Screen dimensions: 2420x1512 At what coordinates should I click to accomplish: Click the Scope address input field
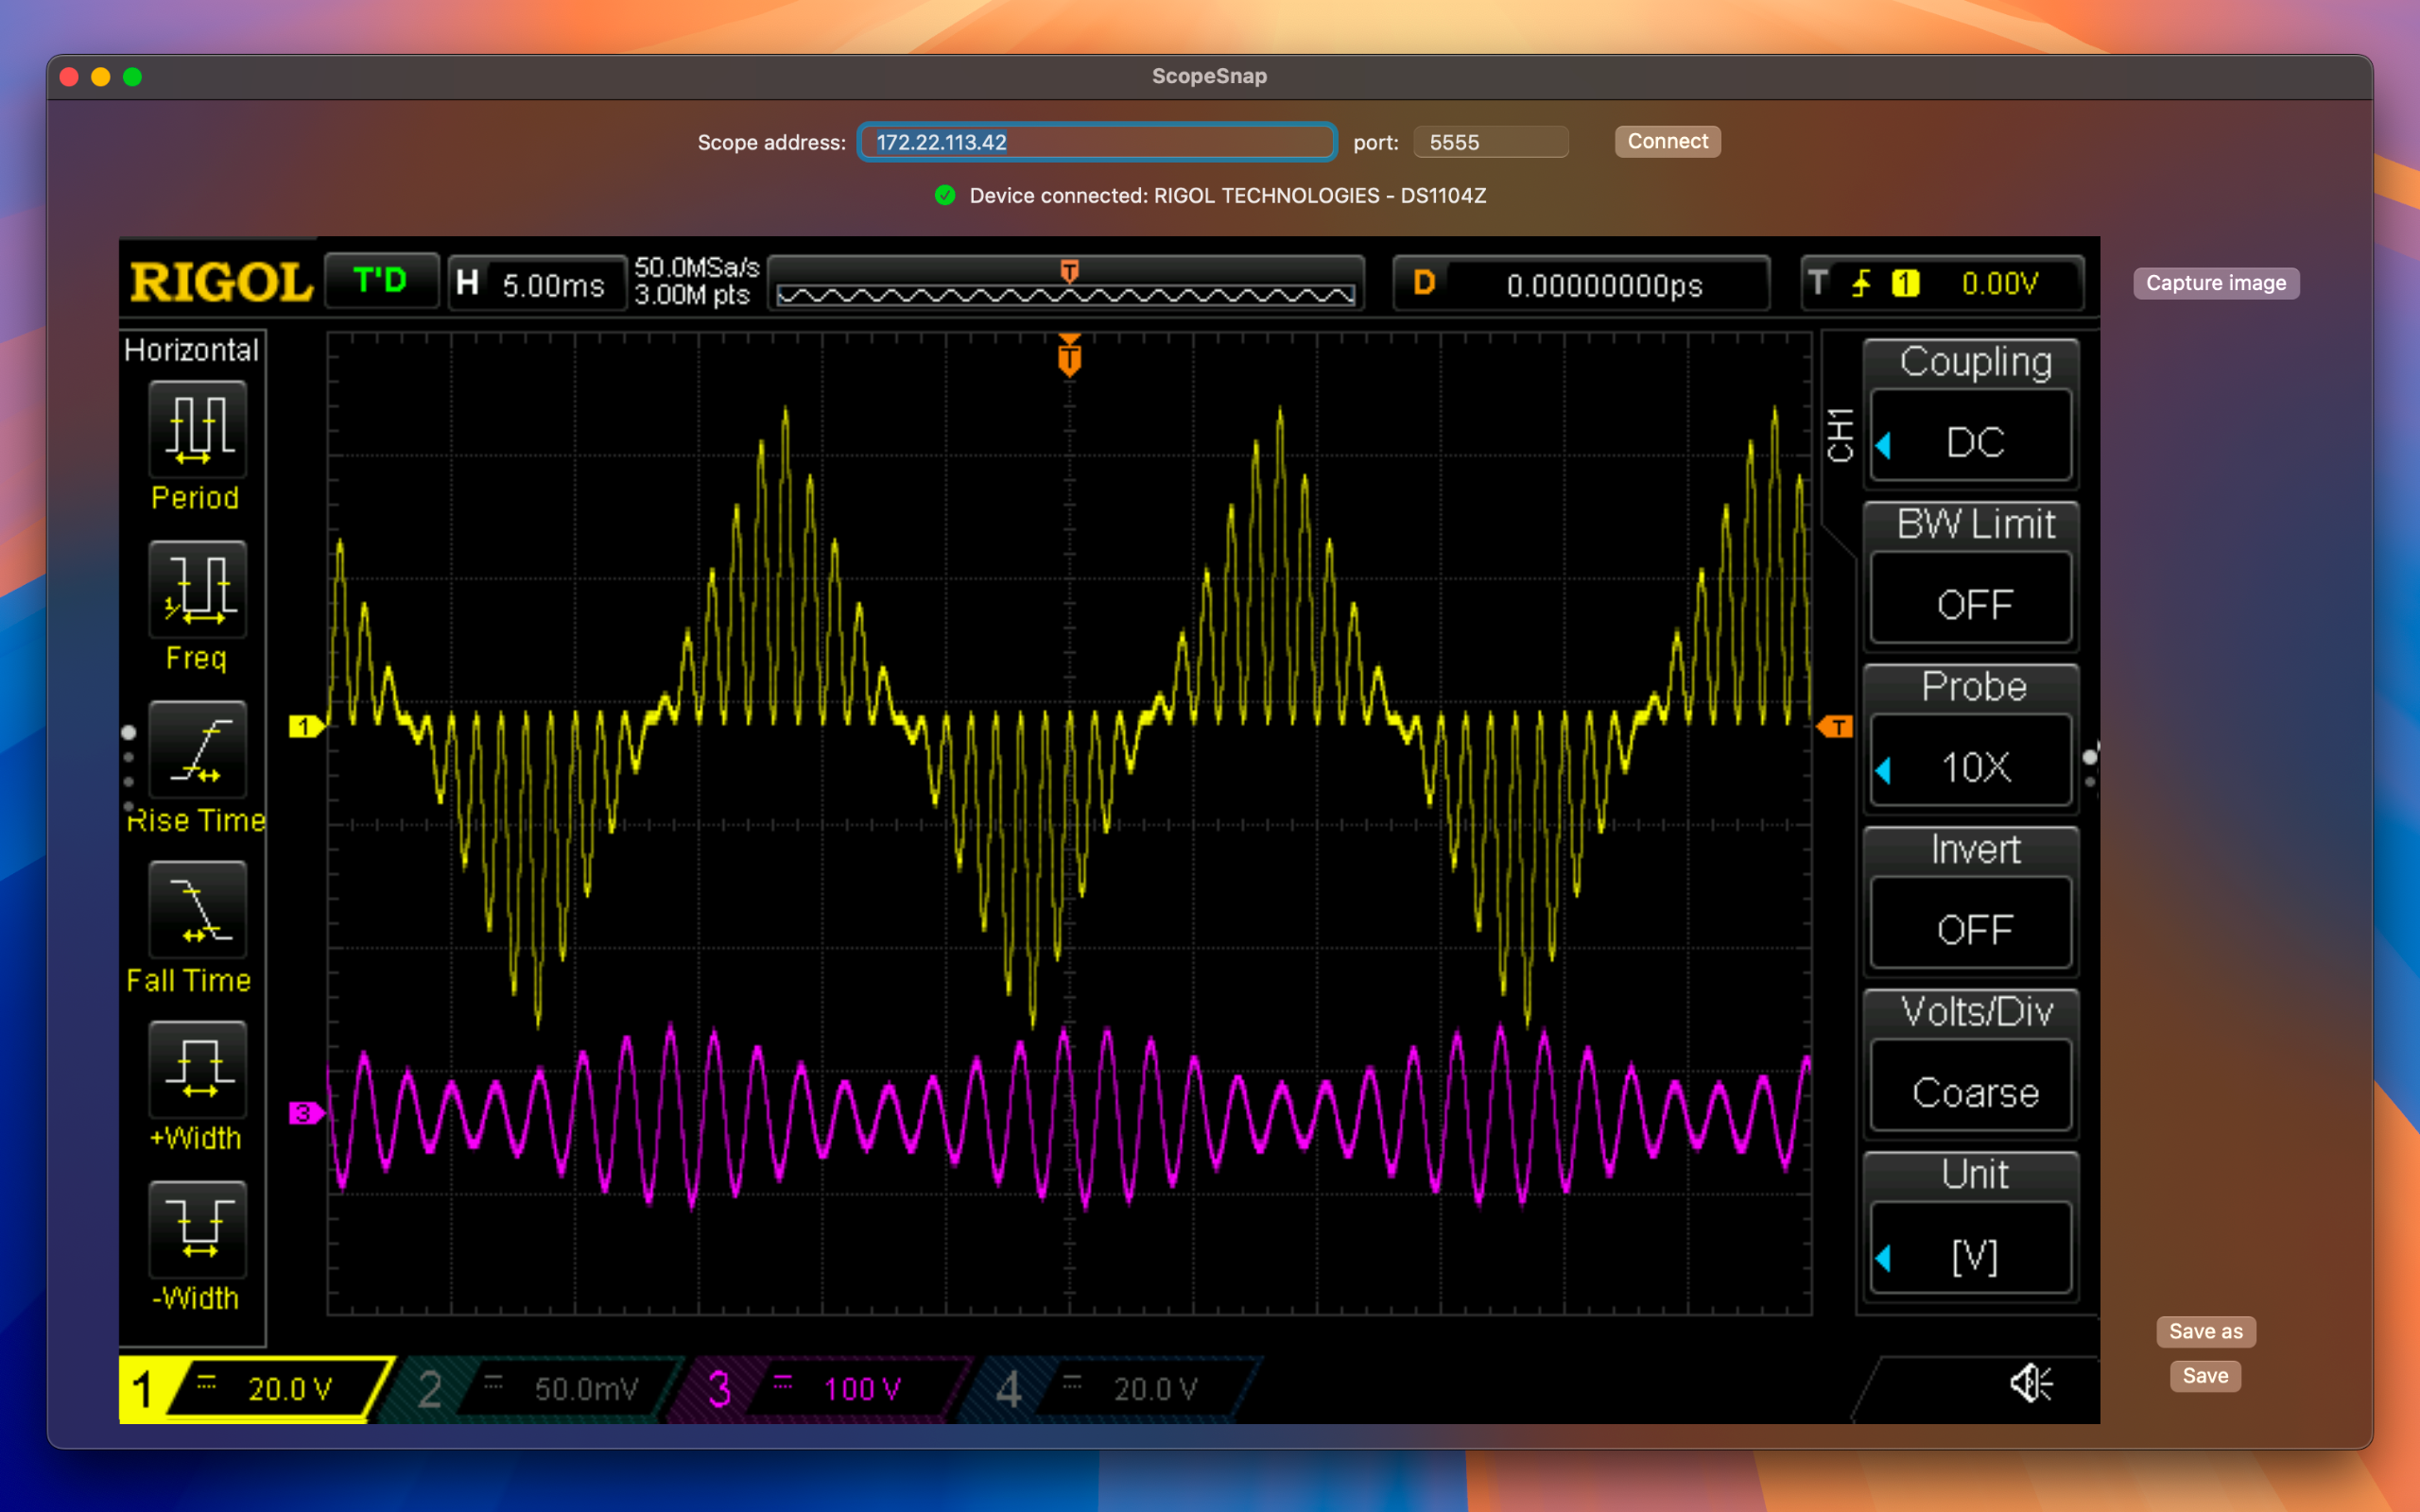tap(1097, 142)
